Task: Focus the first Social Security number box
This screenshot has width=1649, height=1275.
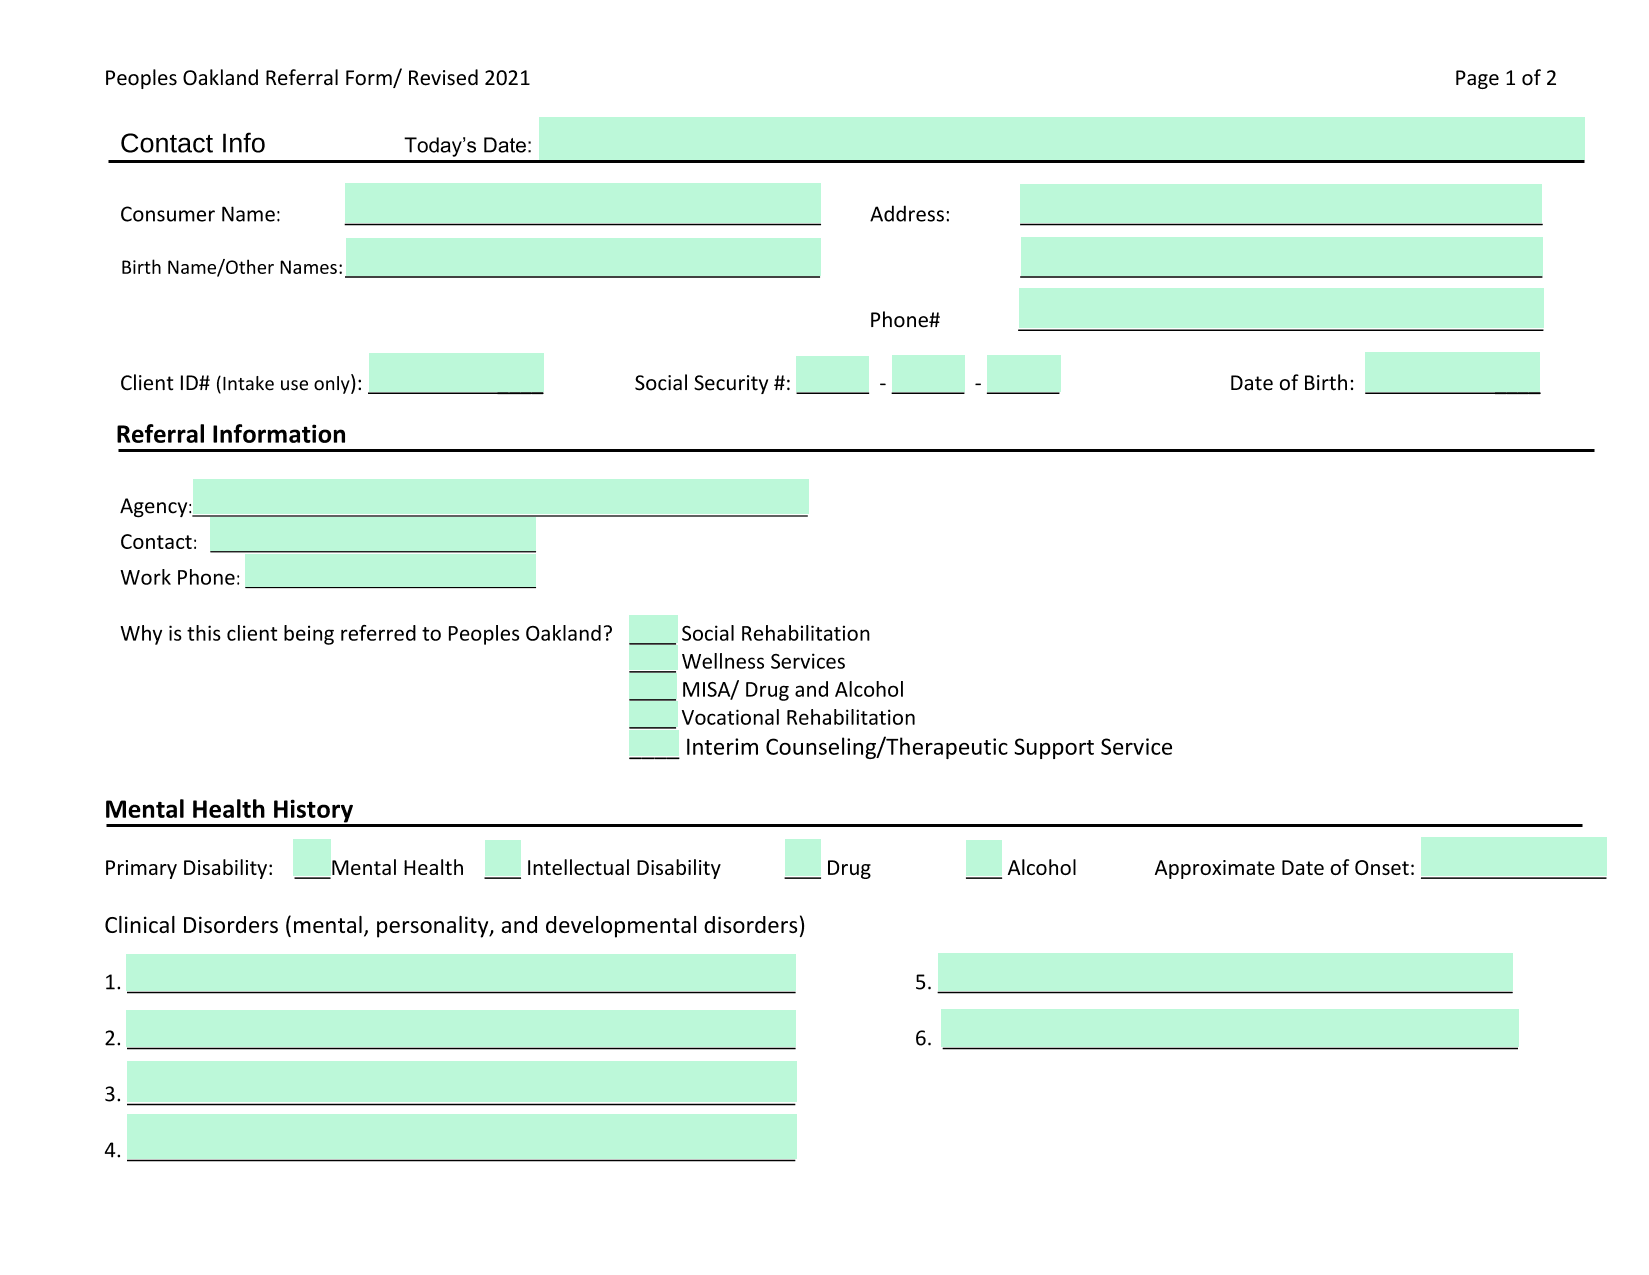Action: point(832,375)
